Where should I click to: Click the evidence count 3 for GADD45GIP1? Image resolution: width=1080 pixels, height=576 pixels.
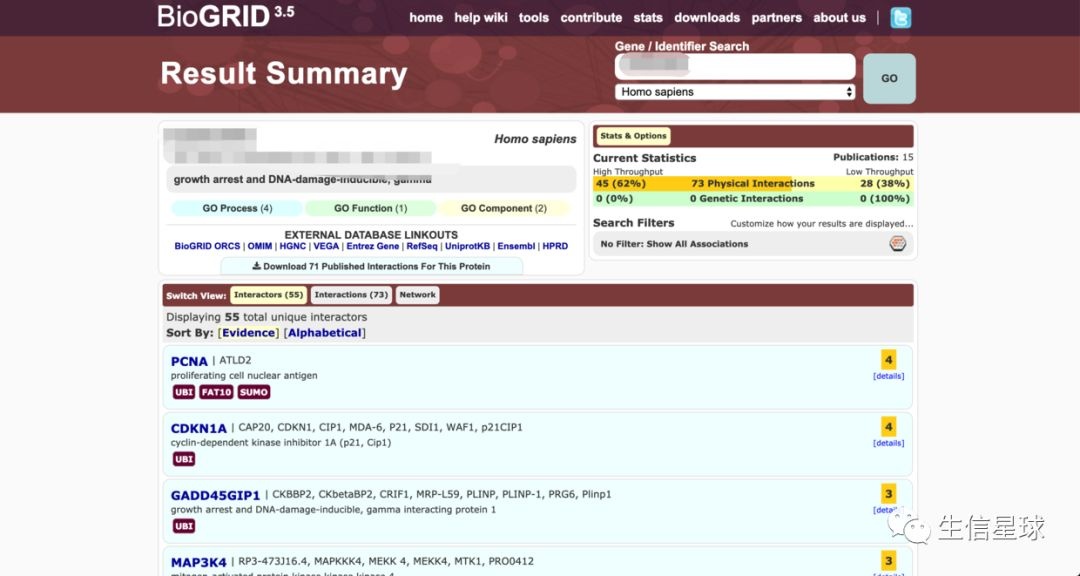click(x=889, y=493)
